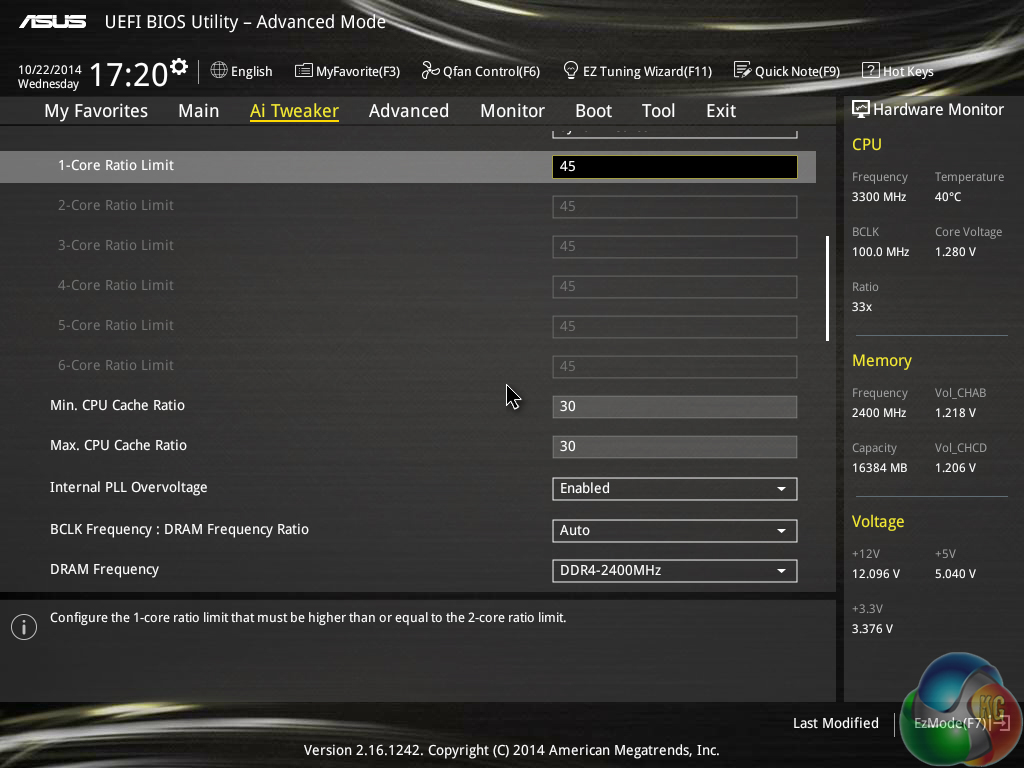Select the 1-Core Ratio Limit row label
Screen dimensions: 1024x768
coord(116,165)
